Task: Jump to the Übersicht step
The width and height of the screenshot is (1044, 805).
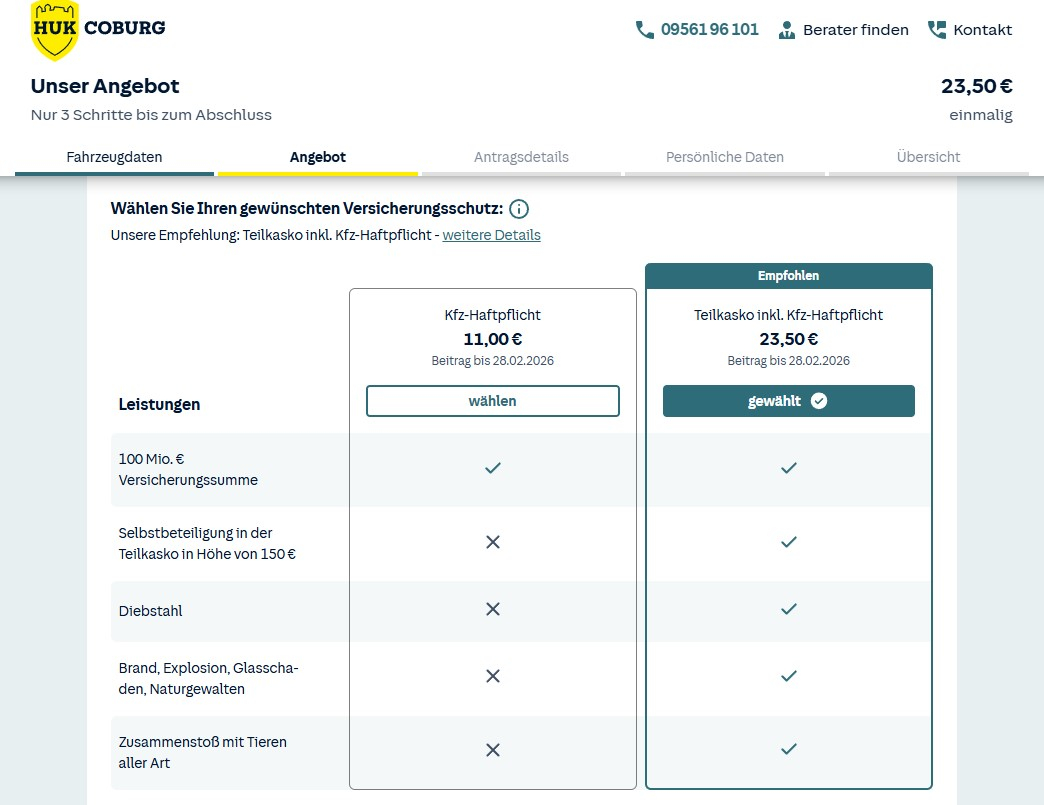Action: pos(928,157)
